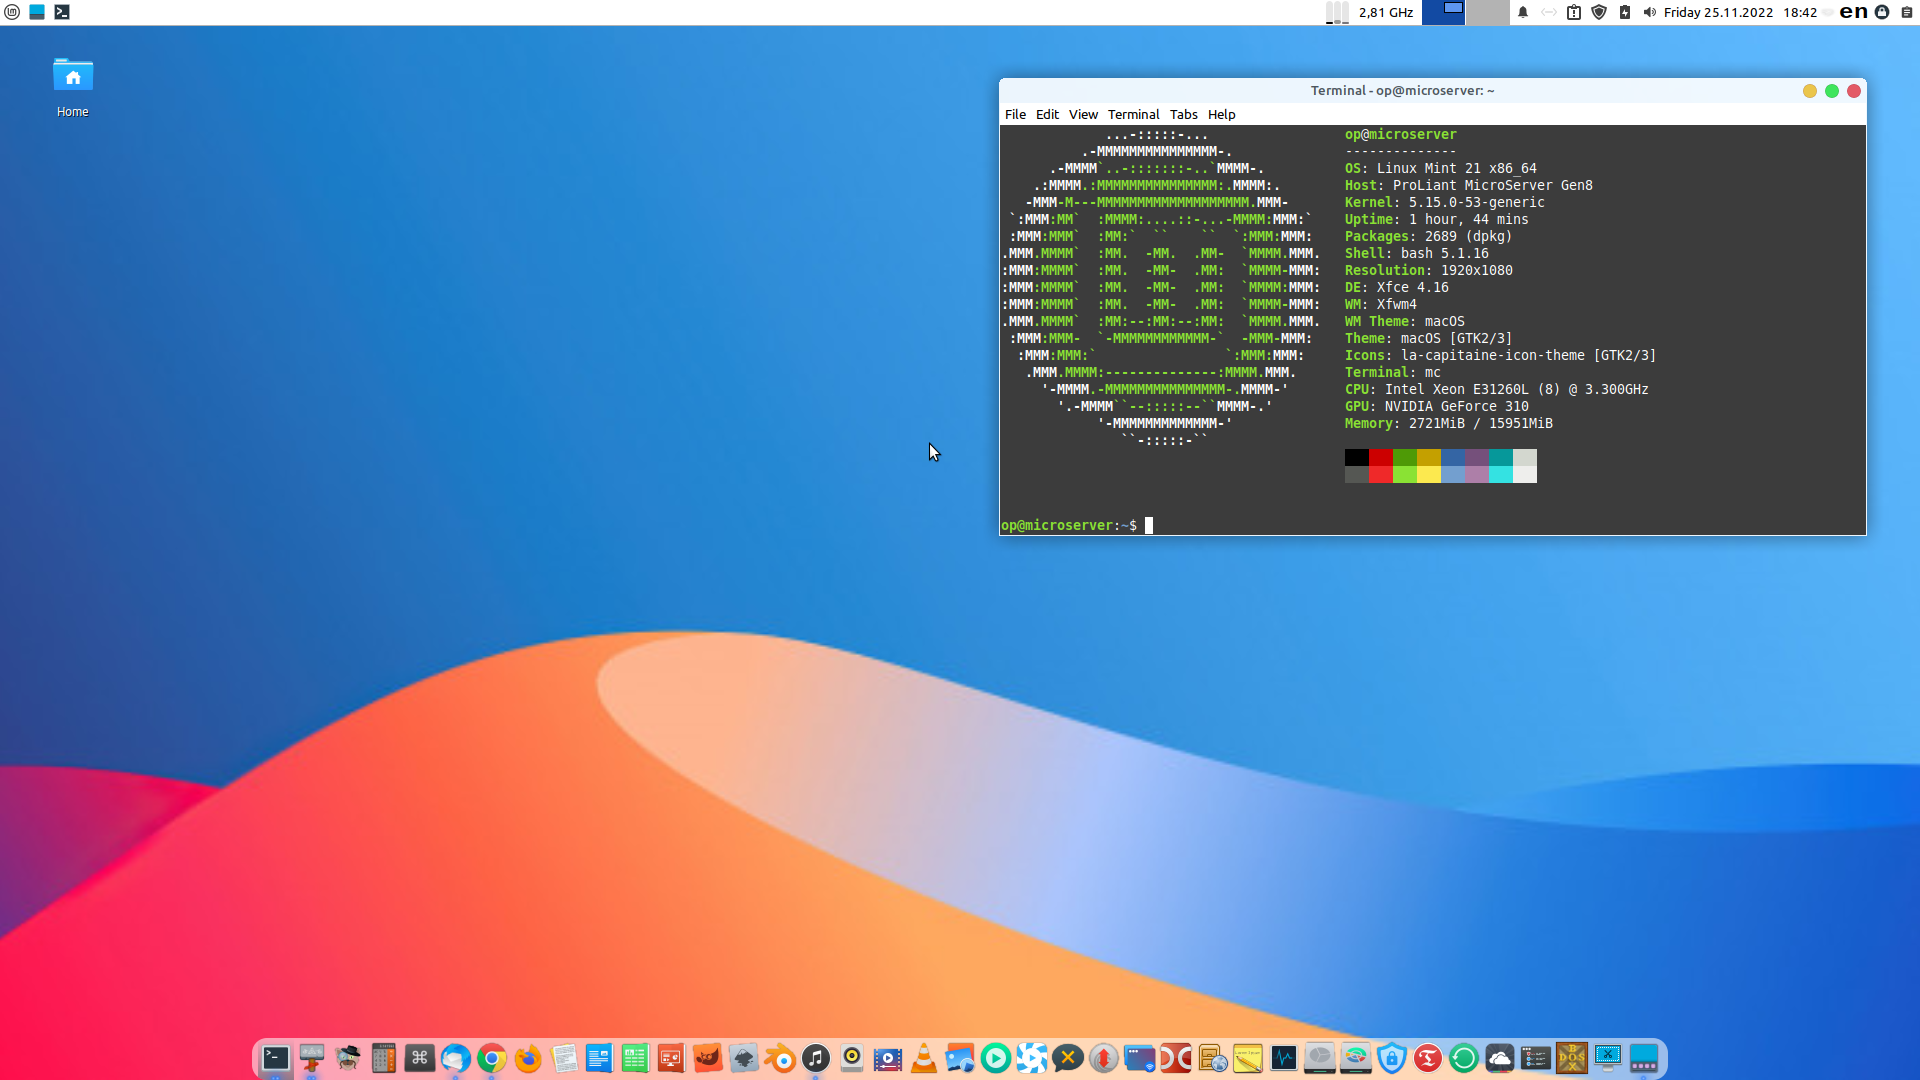Open the dark chat bubble X app in dock
The image size is (1920, 1080).
[x=1068, y=1058]
